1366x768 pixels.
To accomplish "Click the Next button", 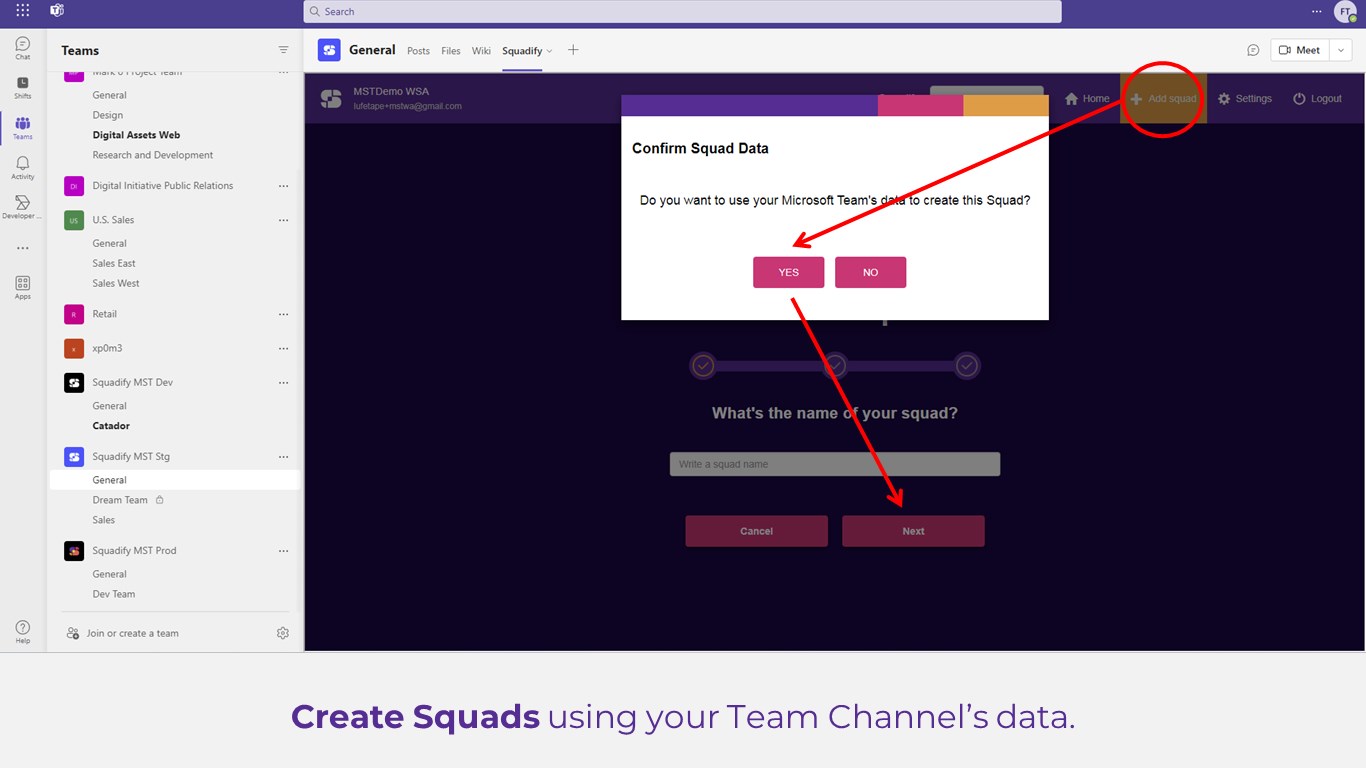I will (x=913, y=531).
